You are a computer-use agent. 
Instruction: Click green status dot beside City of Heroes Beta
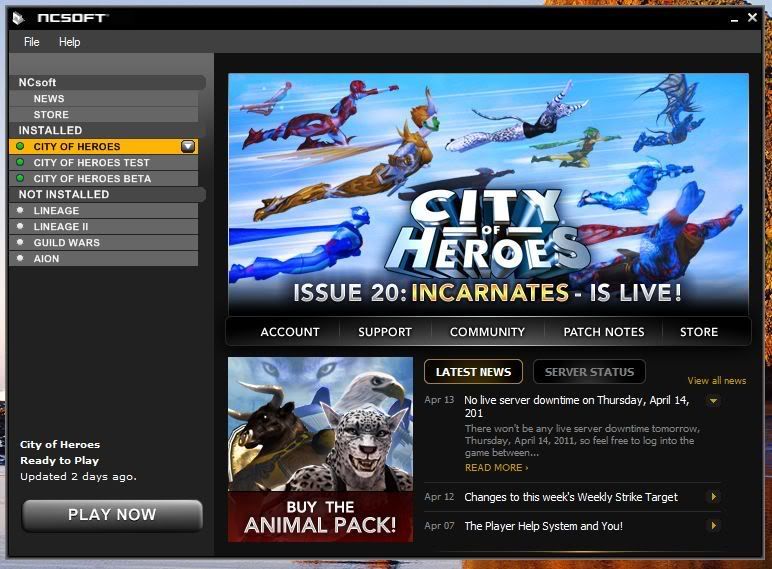pyautogui.click(x=20, y=178)
